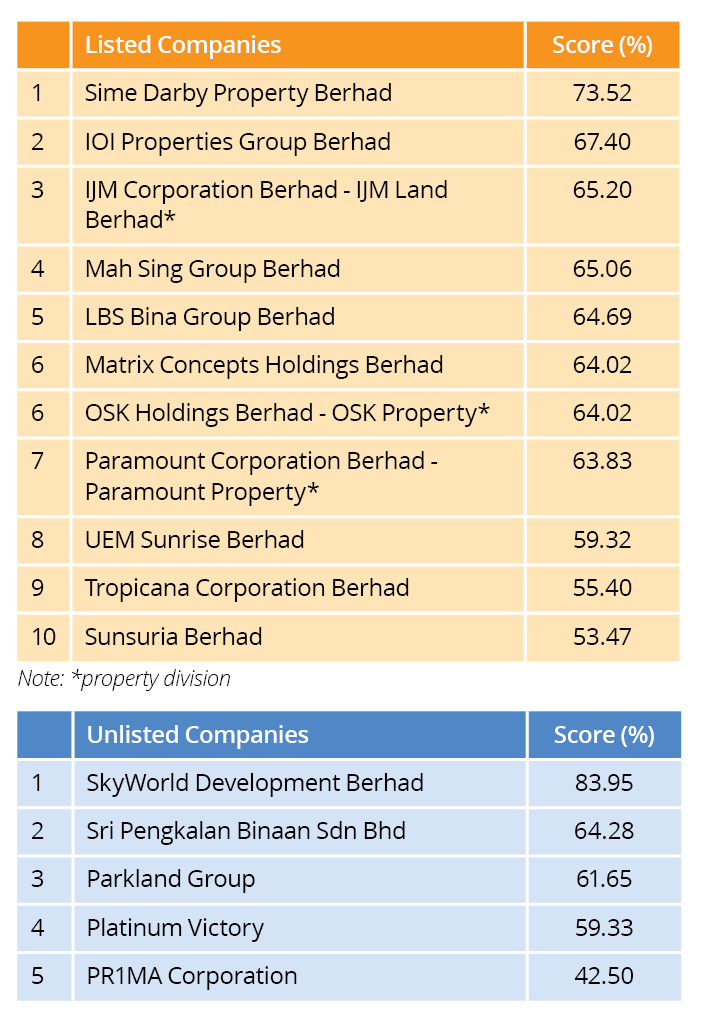The width and height of the screenshot is (702, 1032).
Task: Select Tropicana Corporation Berhad cell
Action: point(247,588)
